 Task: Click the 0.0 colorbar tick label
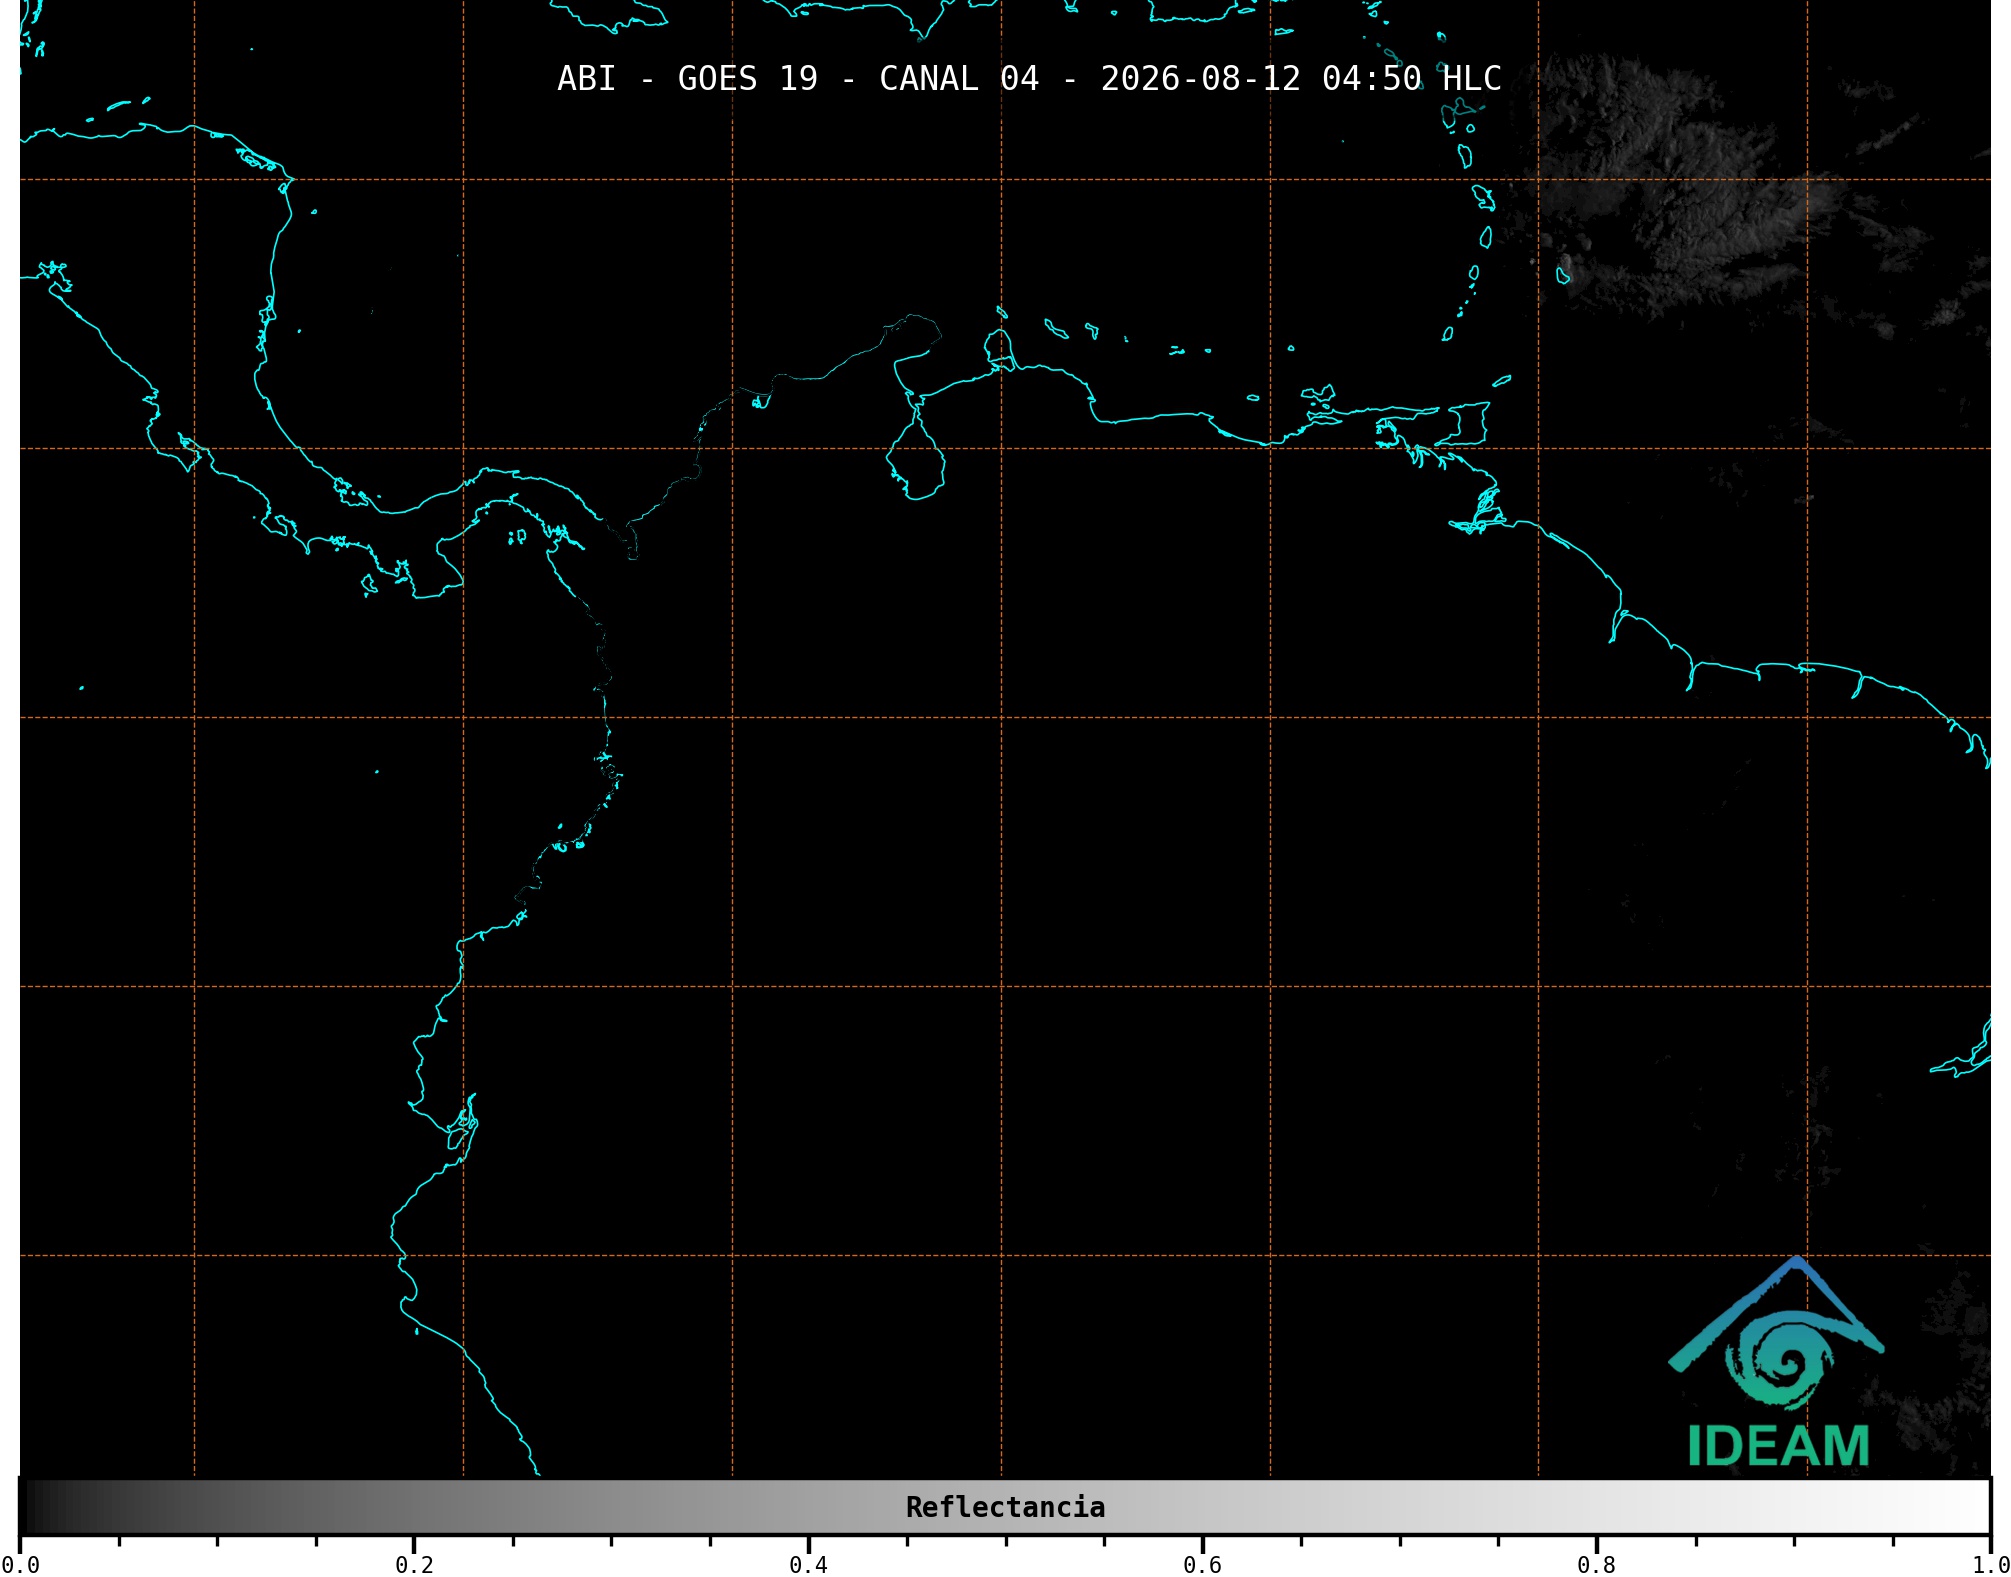20,1565
